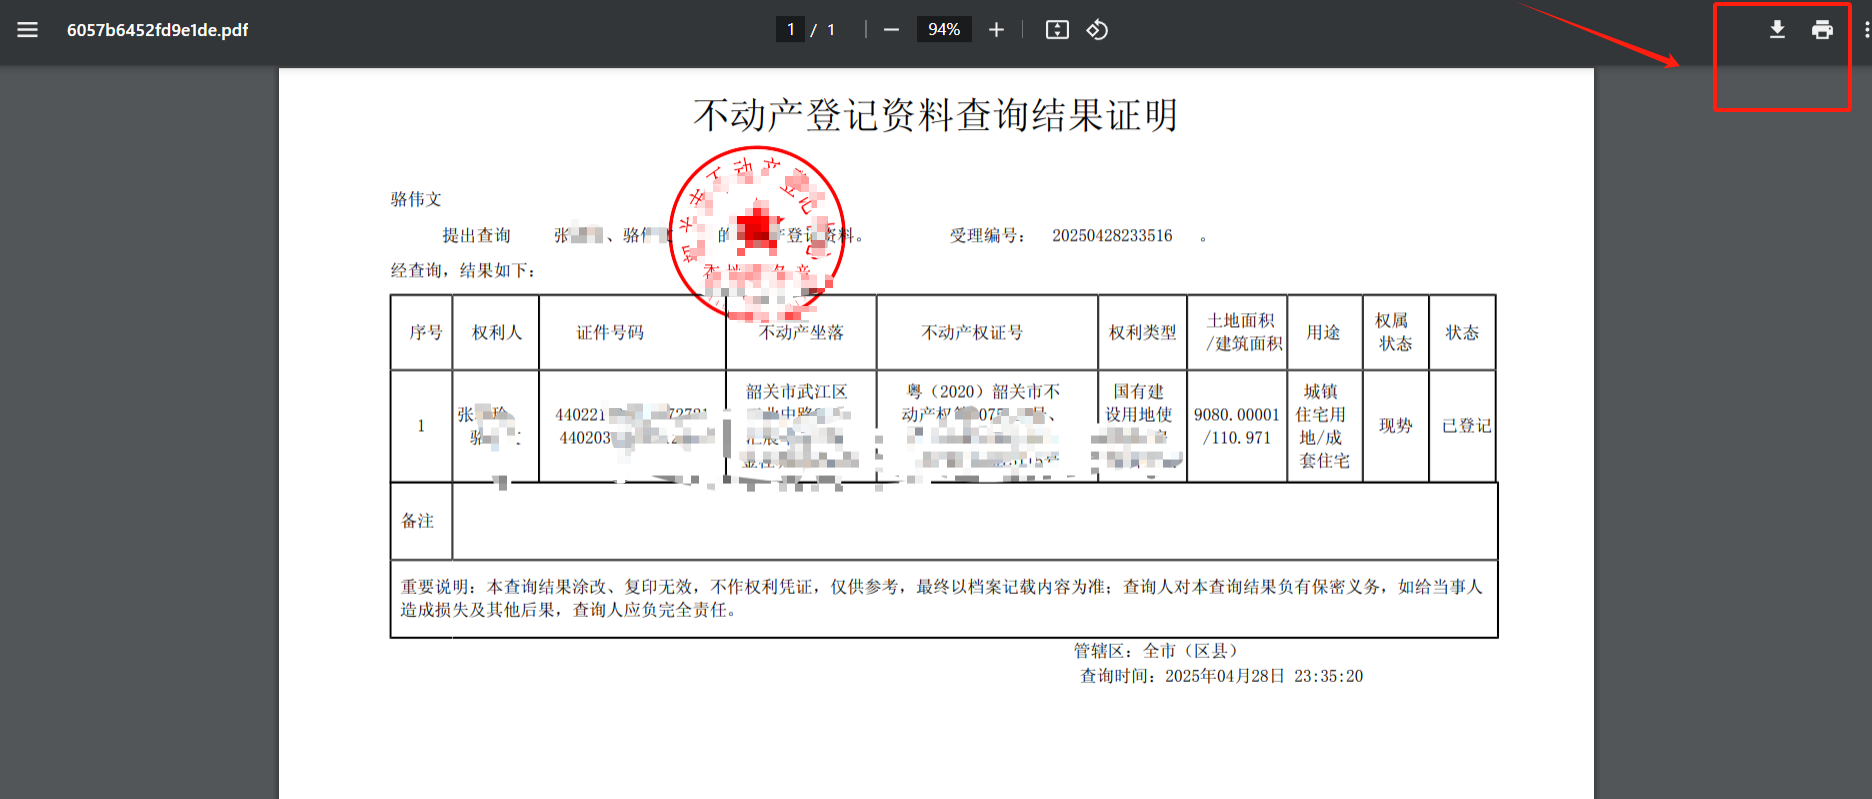Select the current page number field
Image resolution: width=1872 pixels, height=799 pixels.
[x=790, y=30]
